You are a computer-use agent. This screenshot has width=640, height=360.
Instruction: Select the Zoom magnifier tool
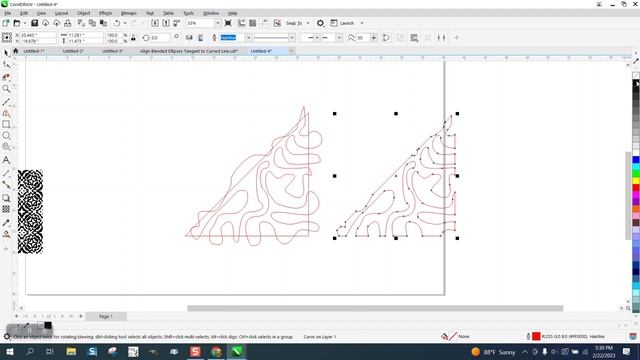click(x=7, y=89)
